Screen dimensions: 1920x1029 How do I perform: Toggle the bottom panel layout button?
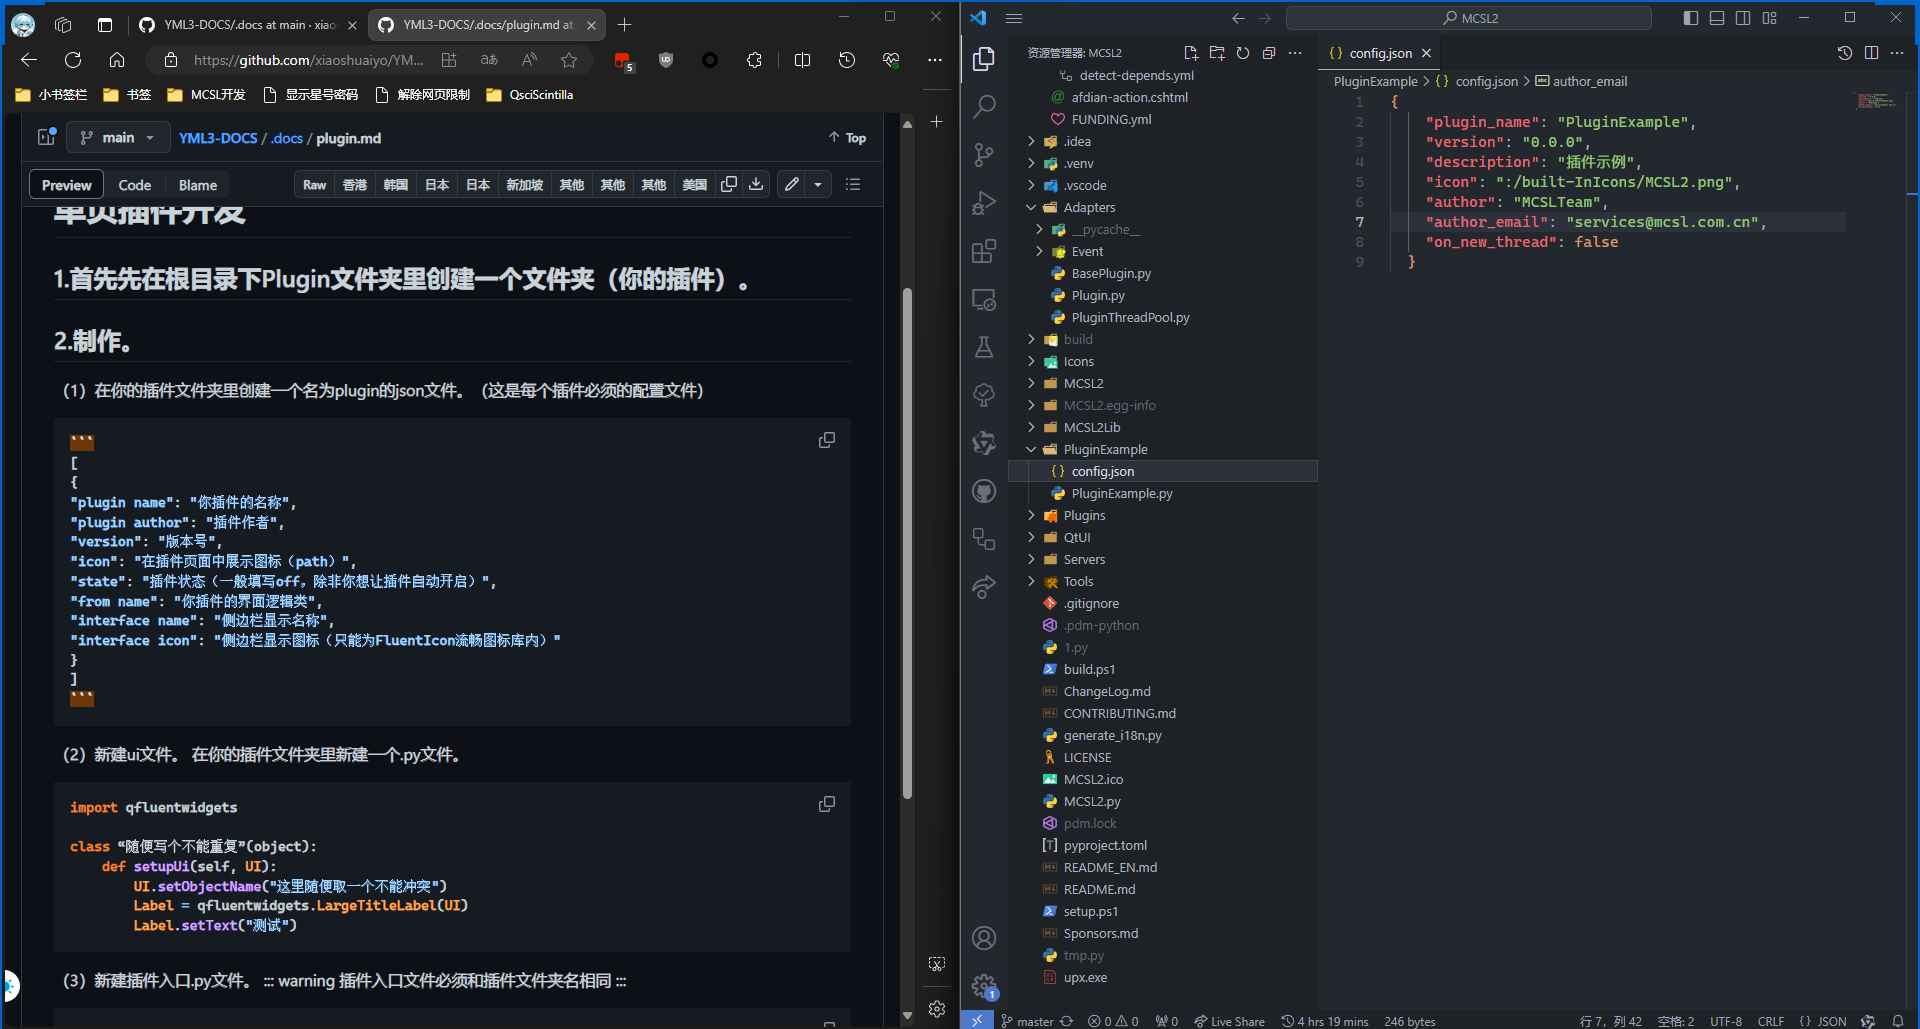[1717, 18]
